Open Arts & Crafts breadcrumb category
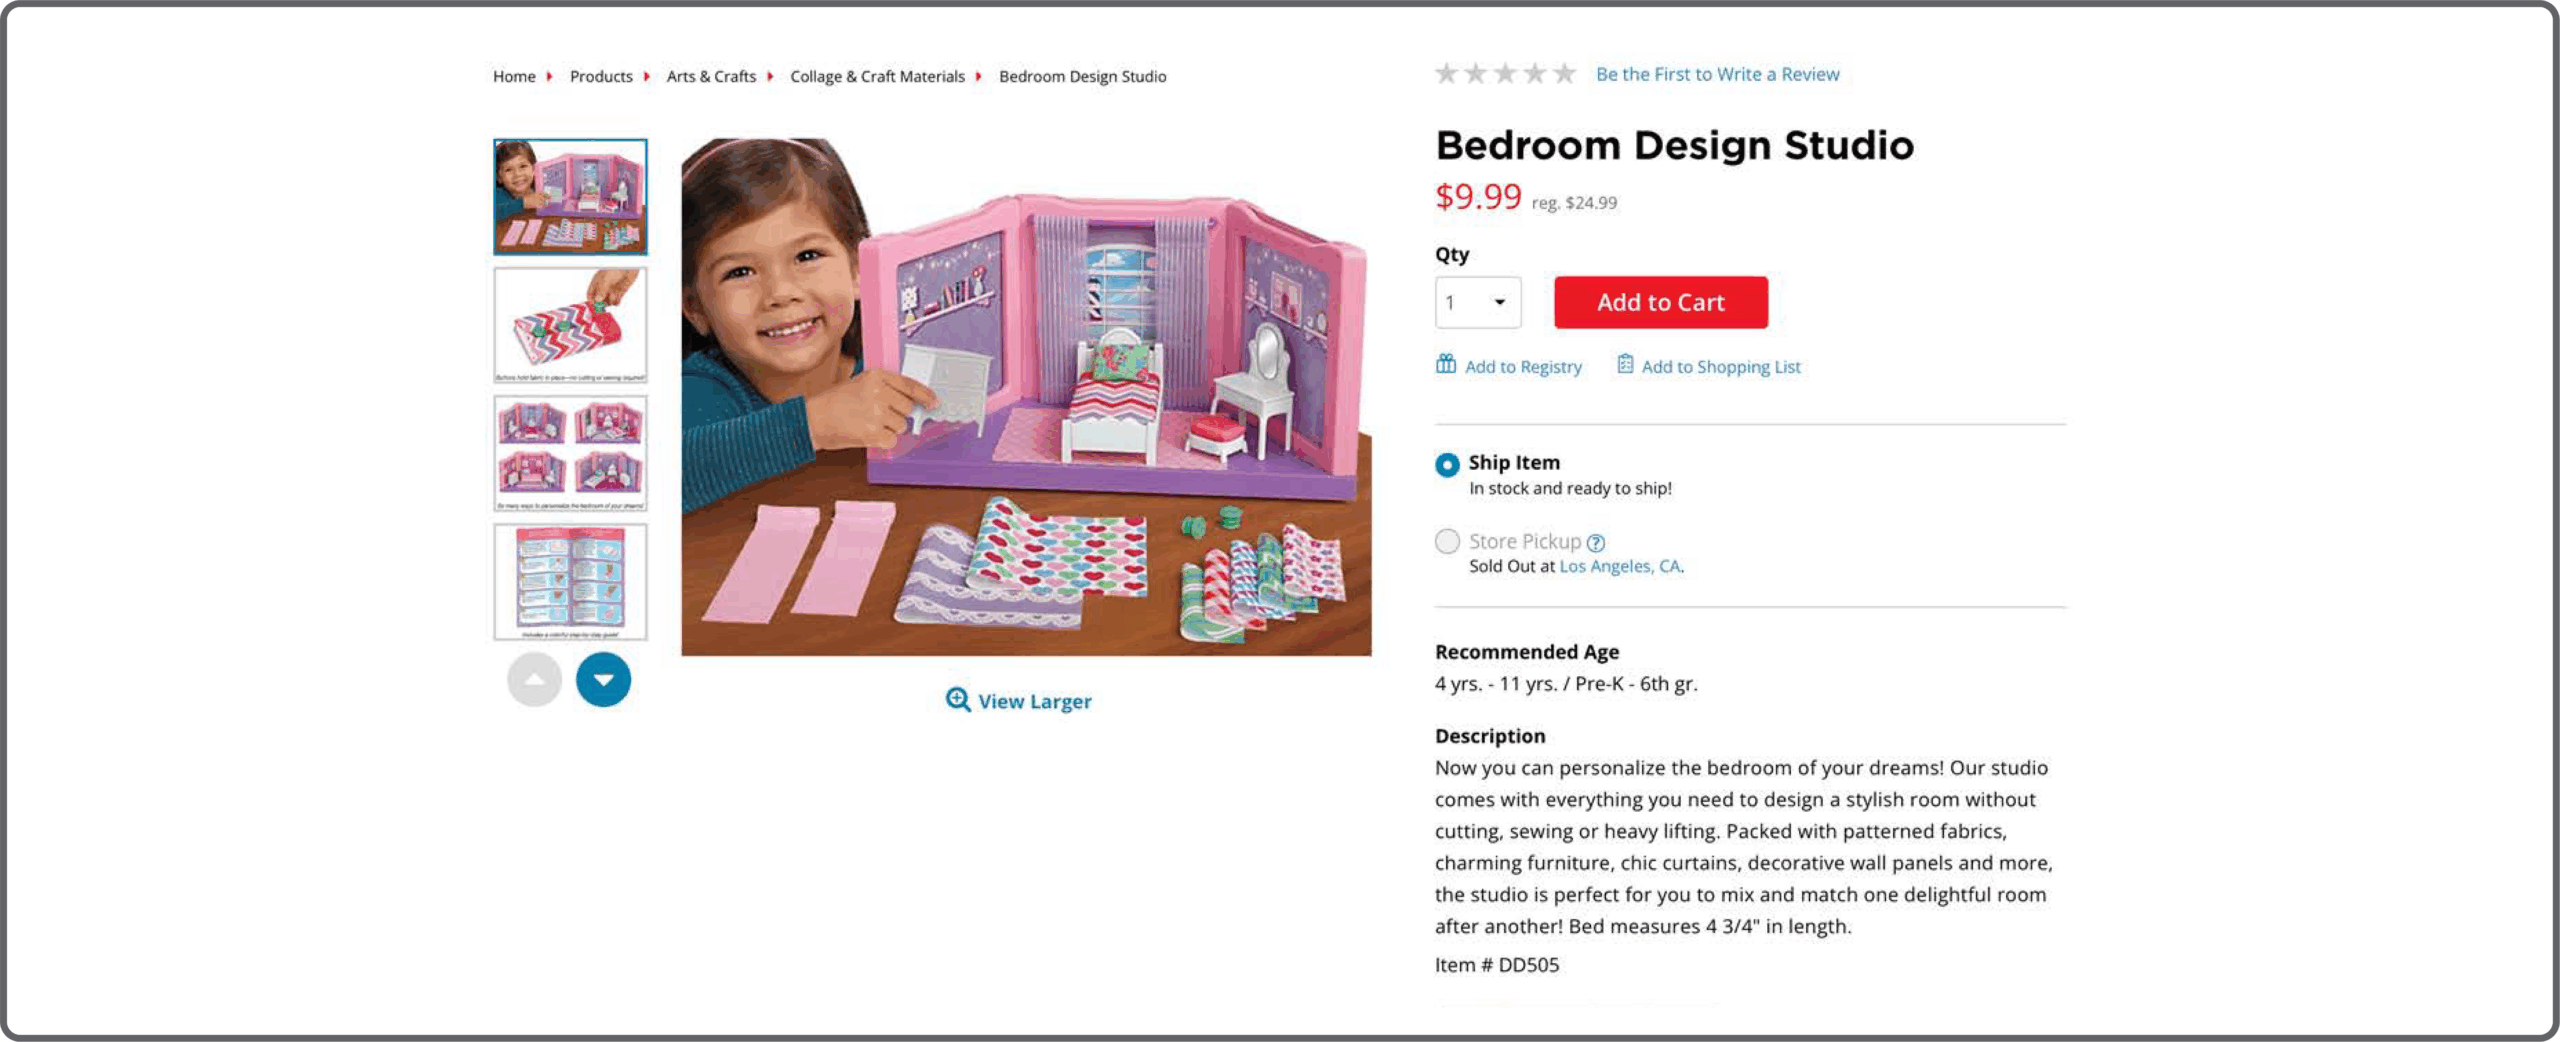The width and height of the screenshot is (2560, 1042). (711, 77)
